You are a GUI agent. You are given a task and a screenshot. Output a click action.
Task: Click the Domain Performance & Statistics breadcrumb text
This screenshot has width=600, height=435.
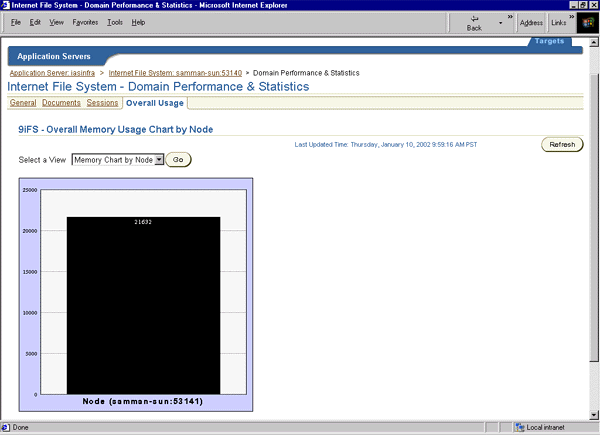(x=306, y=73)
